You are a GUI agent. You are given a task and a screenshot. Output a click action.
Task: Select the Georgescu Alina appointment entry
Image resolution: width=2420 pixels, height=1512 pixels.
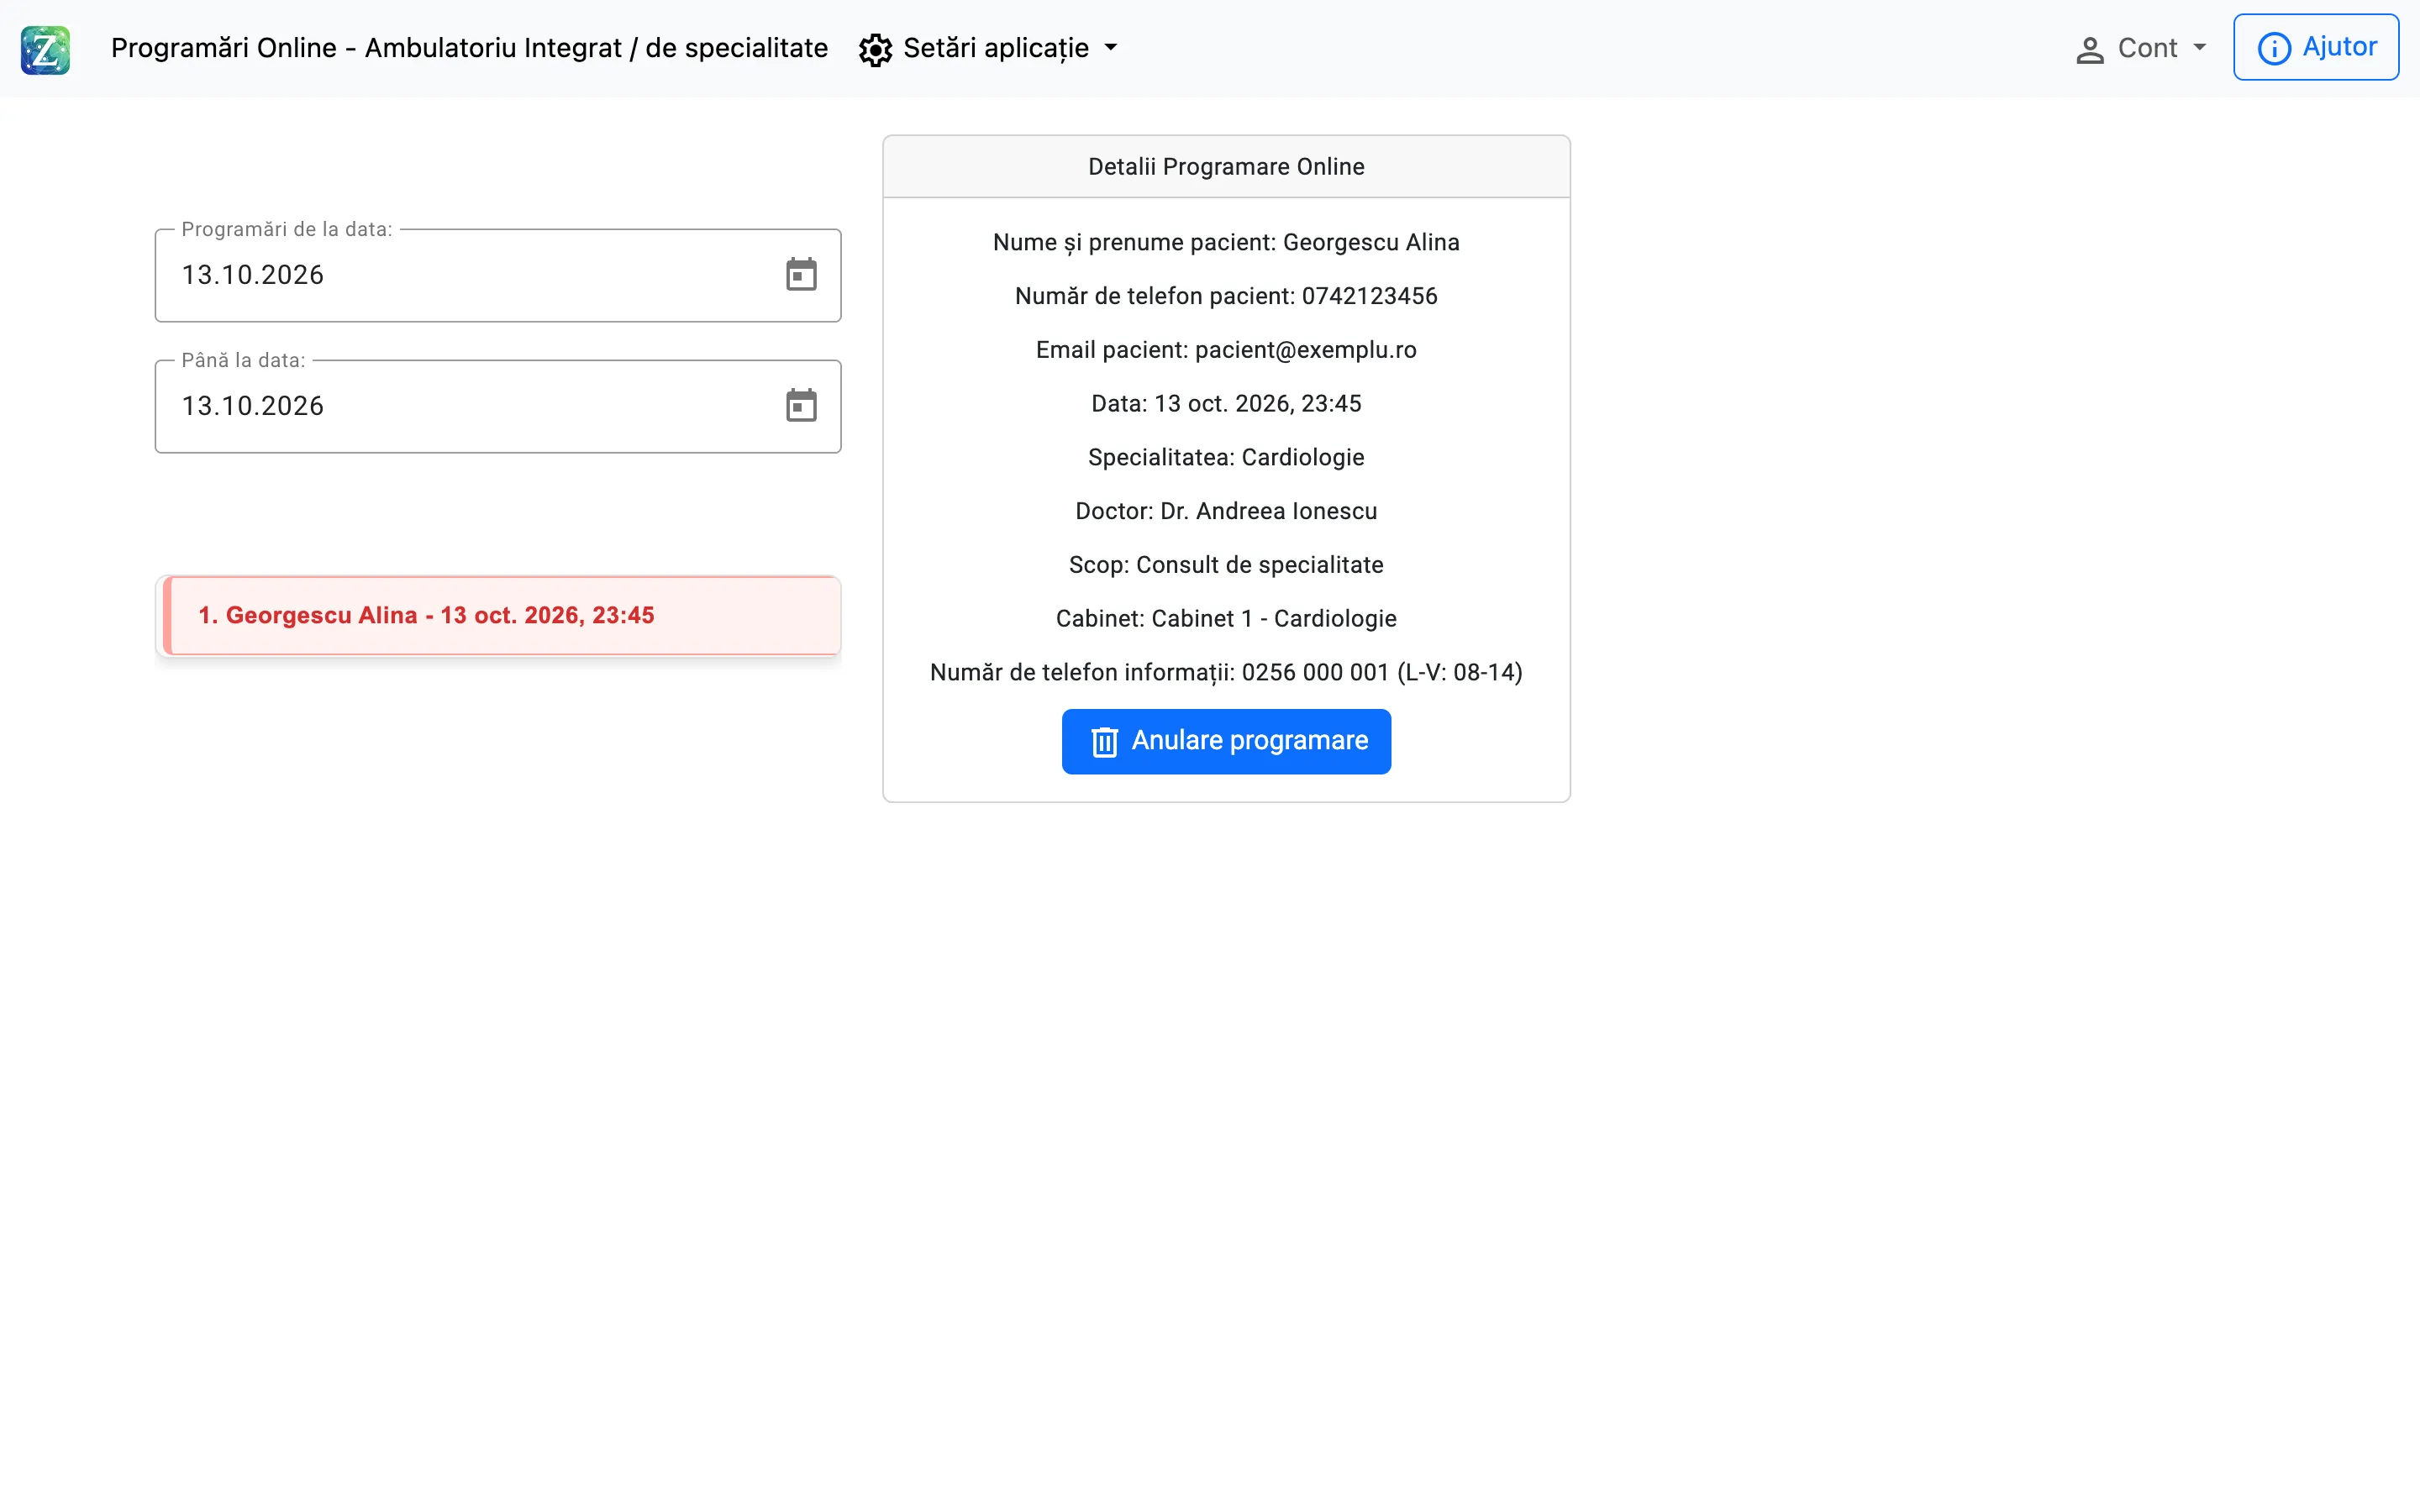pyautogui.click(x=498, y=615)
